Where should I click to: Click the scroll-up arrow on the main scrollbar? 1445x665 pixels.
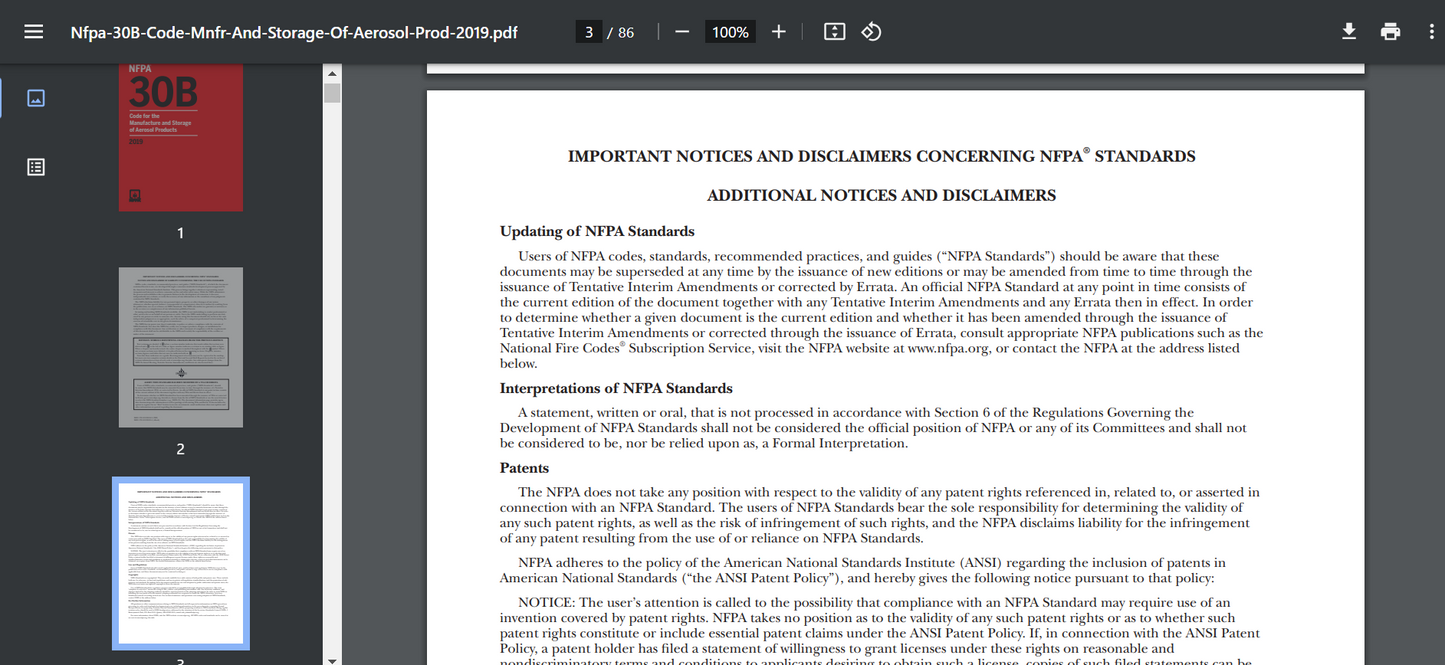[x=332, y=71]
